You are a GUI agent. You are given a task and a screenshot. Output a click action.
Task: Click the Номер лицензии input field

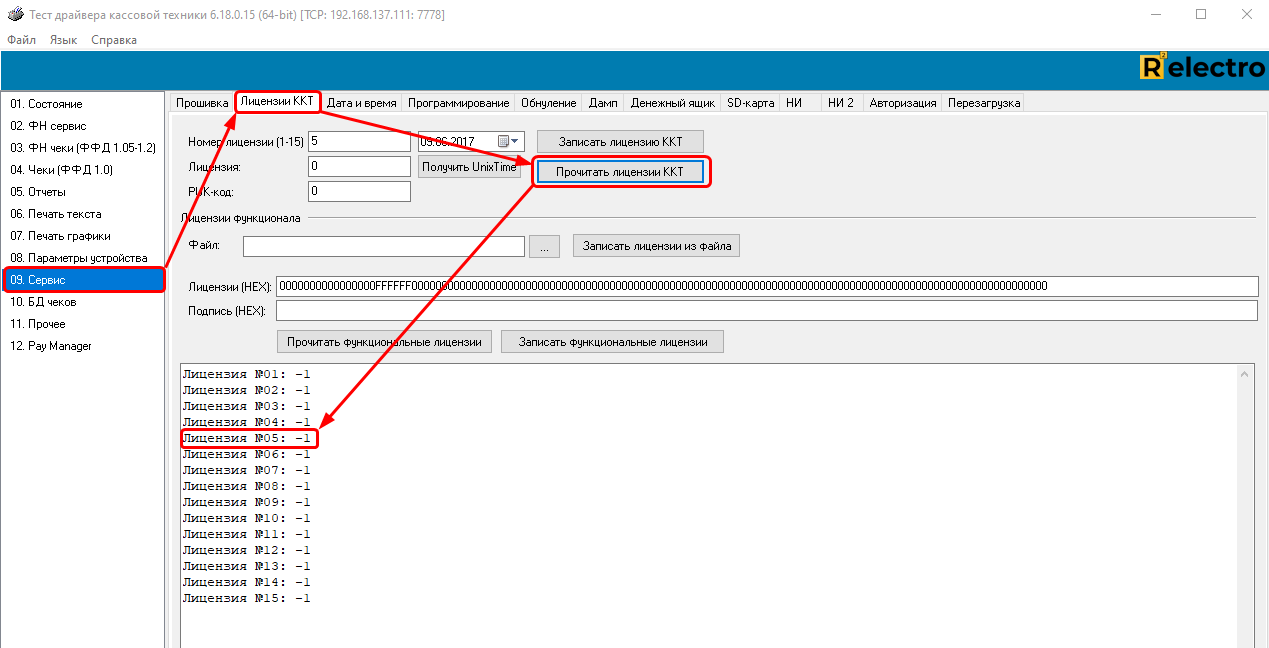click(x=359, y=142)
